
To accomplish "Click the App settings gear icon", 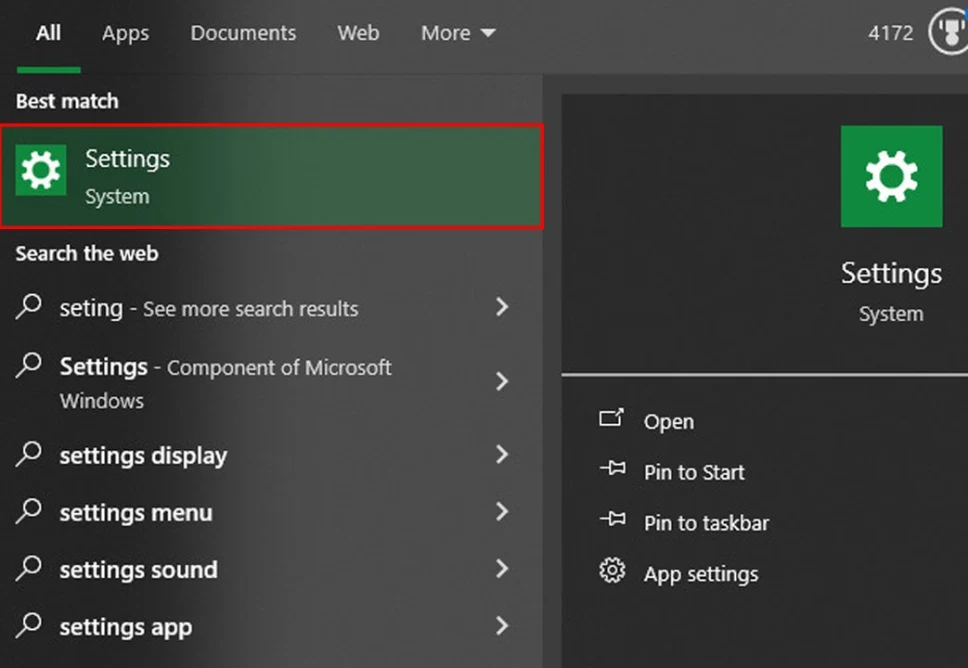I will (x=612, y=570).
